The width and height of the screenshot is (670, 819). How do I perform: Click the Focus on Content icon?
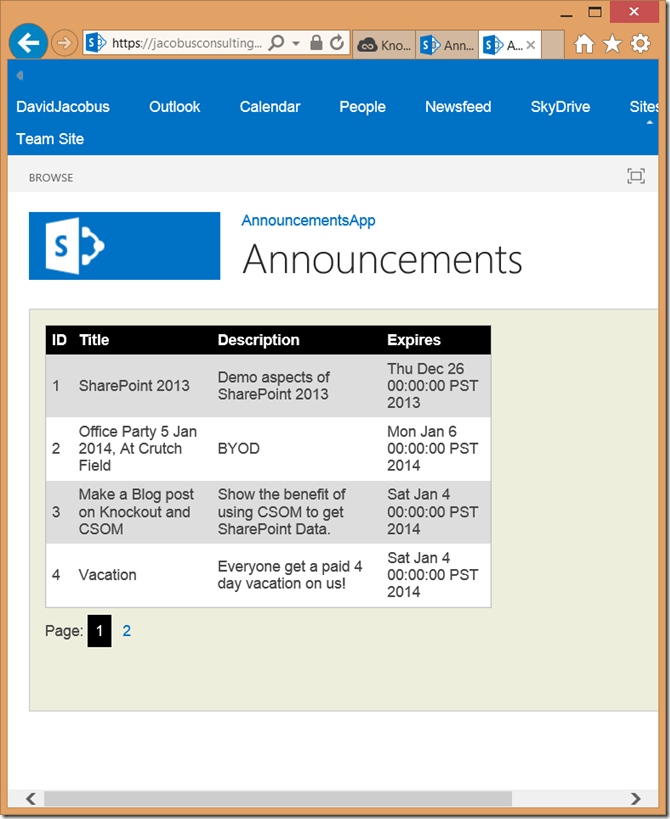click(x=636, y=176)
